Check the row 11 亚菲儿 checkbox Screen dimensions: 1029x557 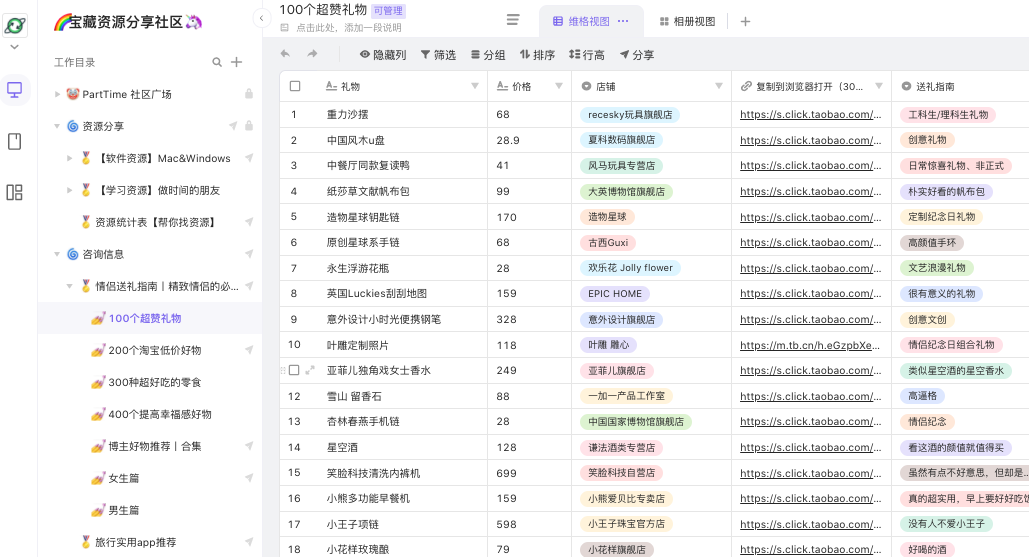(x=294, y=370)
